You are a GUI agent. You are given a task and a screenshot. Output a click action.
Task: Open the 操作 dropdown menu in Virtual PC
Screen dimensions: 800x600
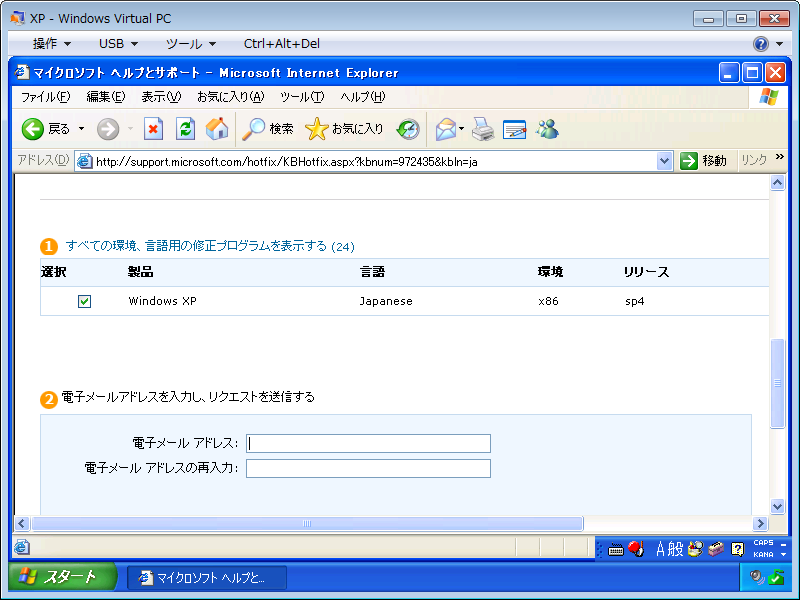click(52, 44)
